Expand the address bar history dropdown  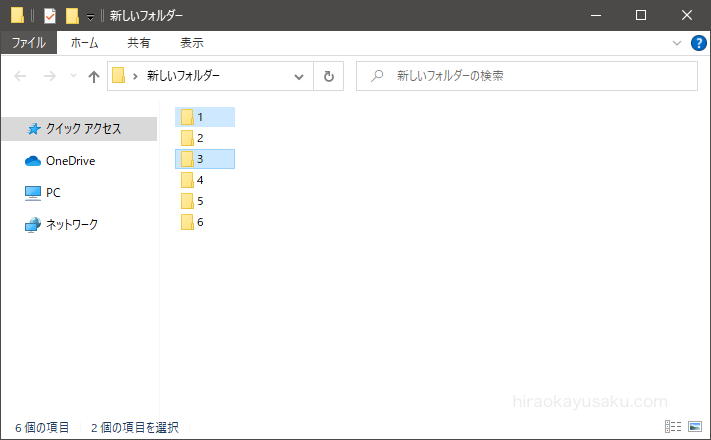click(298, 77)
